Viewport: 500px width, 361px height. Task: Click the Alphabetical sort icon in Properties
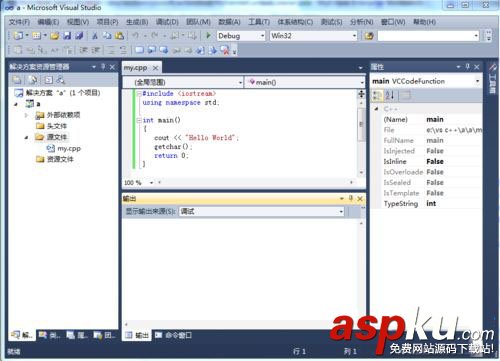[x=390, y=95]
